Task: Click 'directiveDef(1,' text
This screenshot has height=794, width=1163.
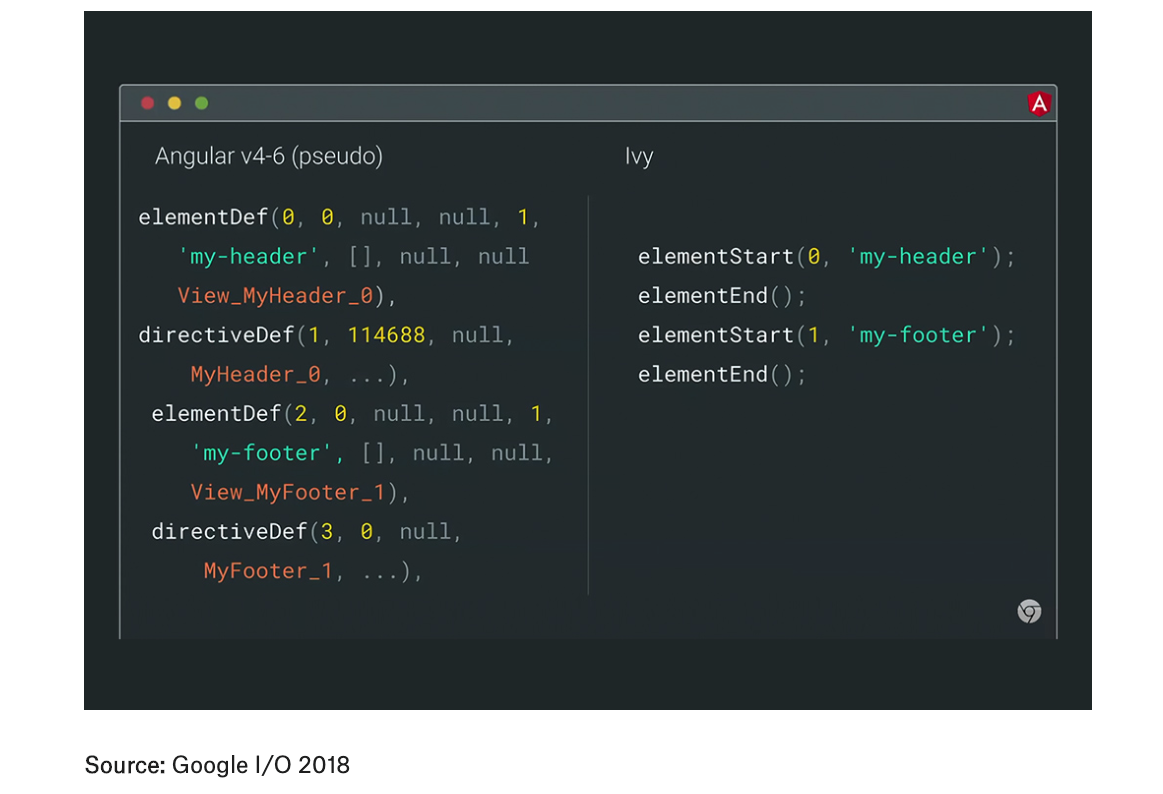Action: (x=234, y=335)
